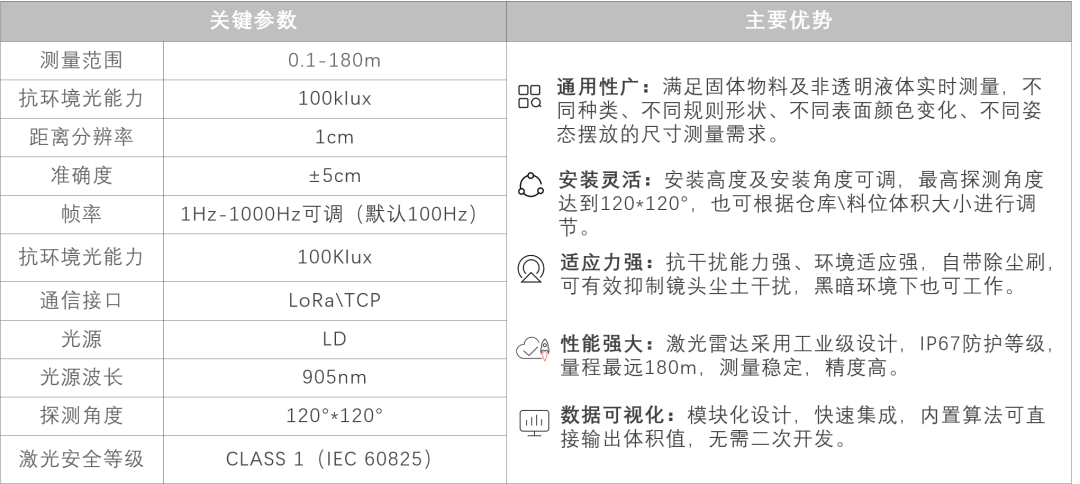Click the 0.1-180m range value
The height and width of the screenshot is (484, 1080).
334,61
